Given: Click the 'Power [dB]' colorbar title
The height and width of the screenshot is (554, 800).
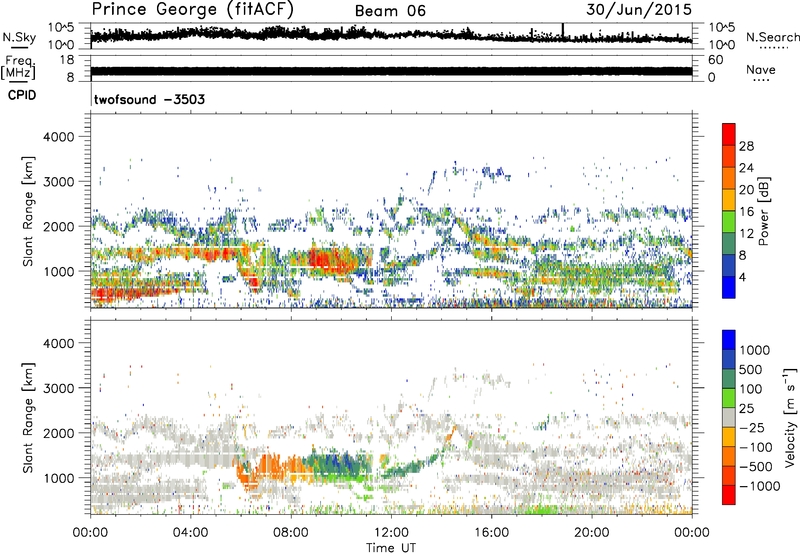Looking at the screenshot, I should (764, 211).
